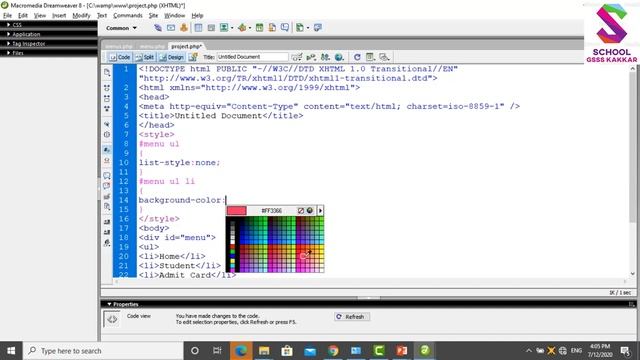Insert a Hyperlink from the Common toolbar
This screenshot has height=360, width=640.
point(158,28)
